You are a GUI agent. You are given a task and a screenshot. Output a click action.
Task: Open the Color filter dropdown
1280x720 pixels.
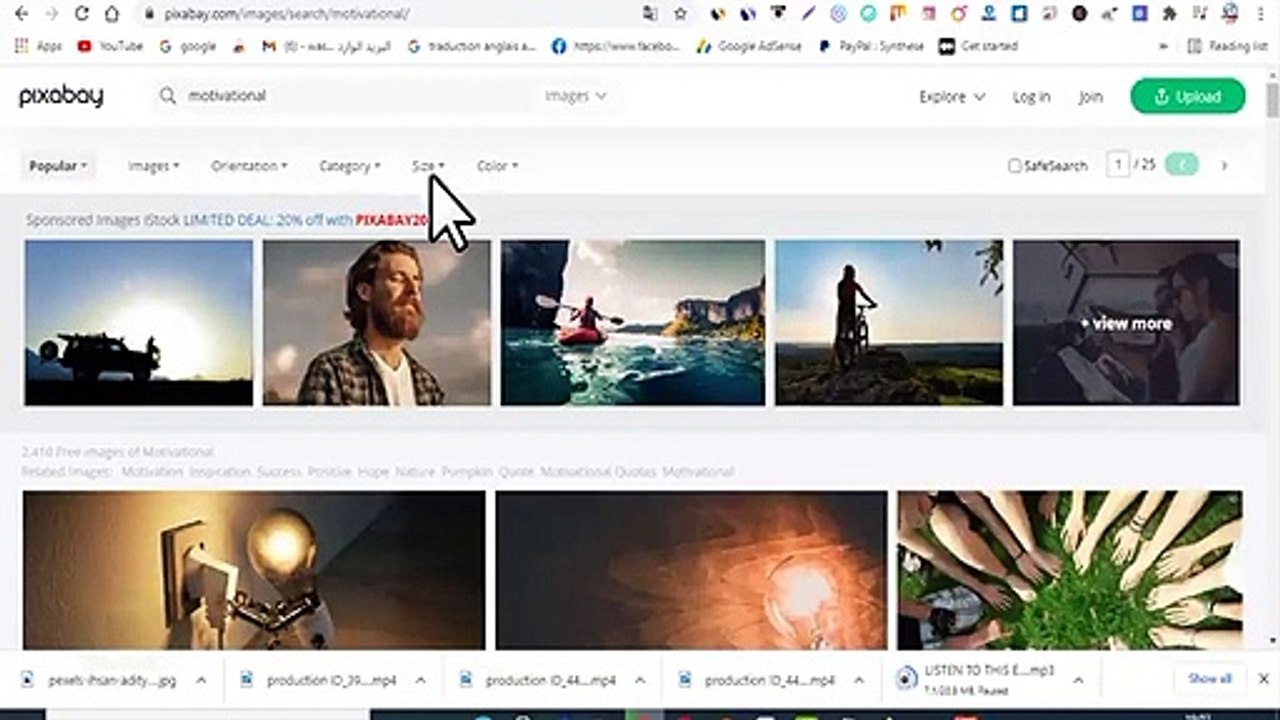(497, 166)
